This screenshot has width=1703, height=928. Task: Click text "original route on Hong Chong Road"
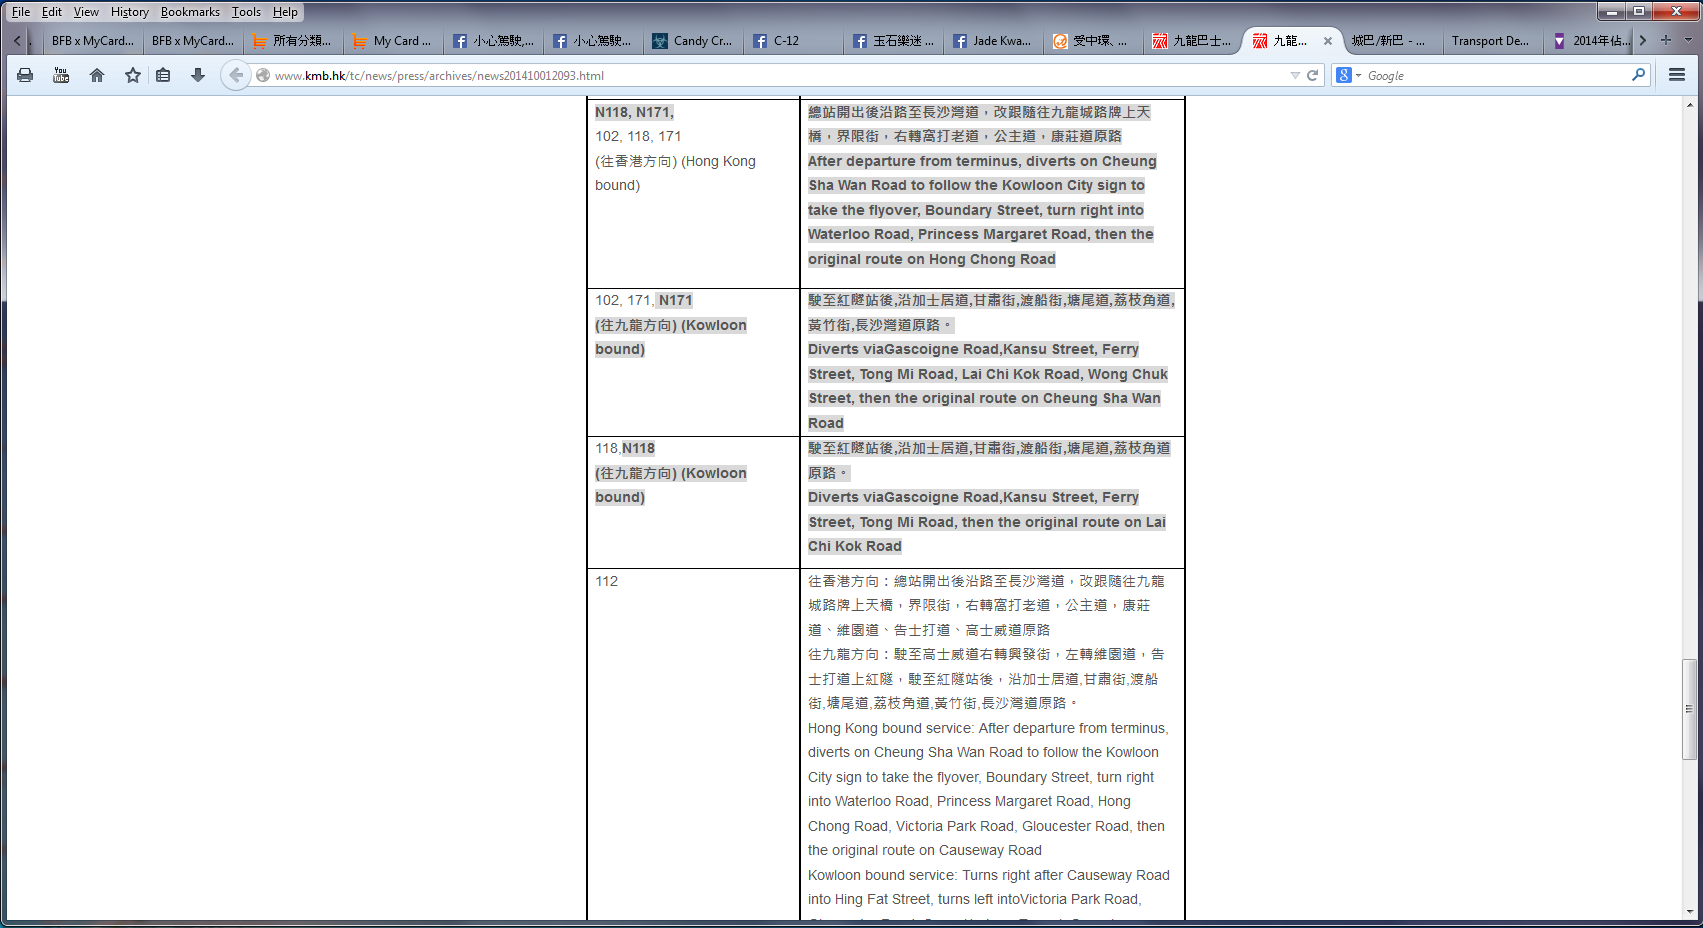(932, 259)
